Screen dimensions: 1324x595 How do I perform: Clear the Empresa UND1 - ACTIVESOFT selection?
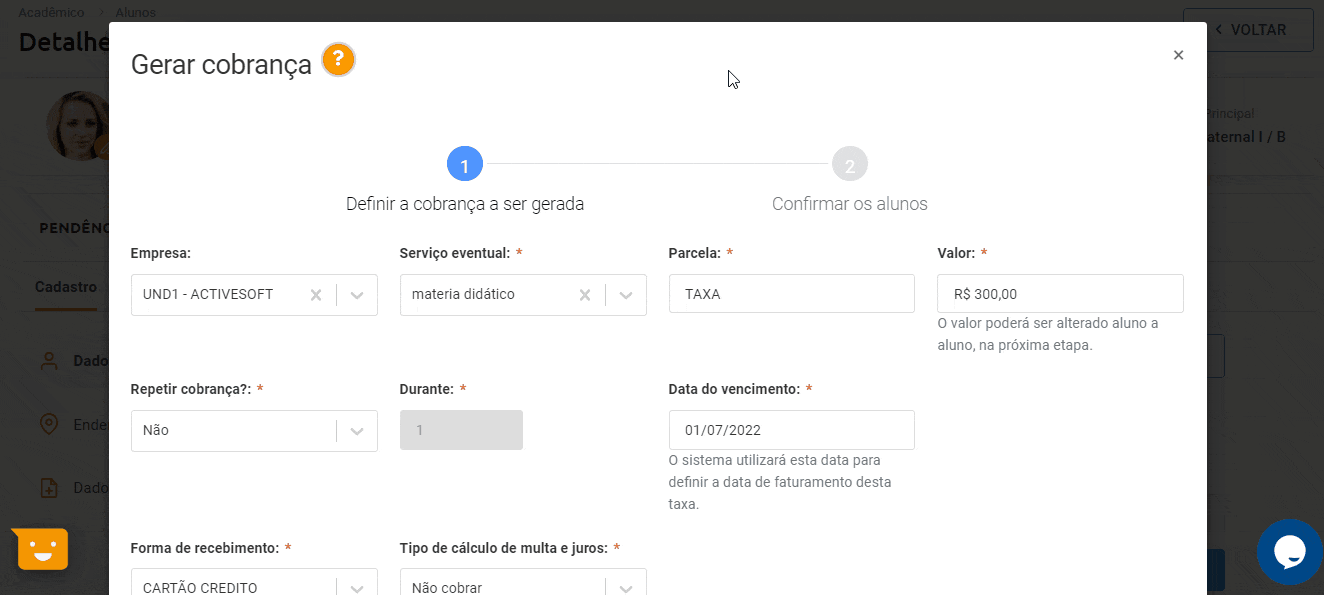pos(316,295)
